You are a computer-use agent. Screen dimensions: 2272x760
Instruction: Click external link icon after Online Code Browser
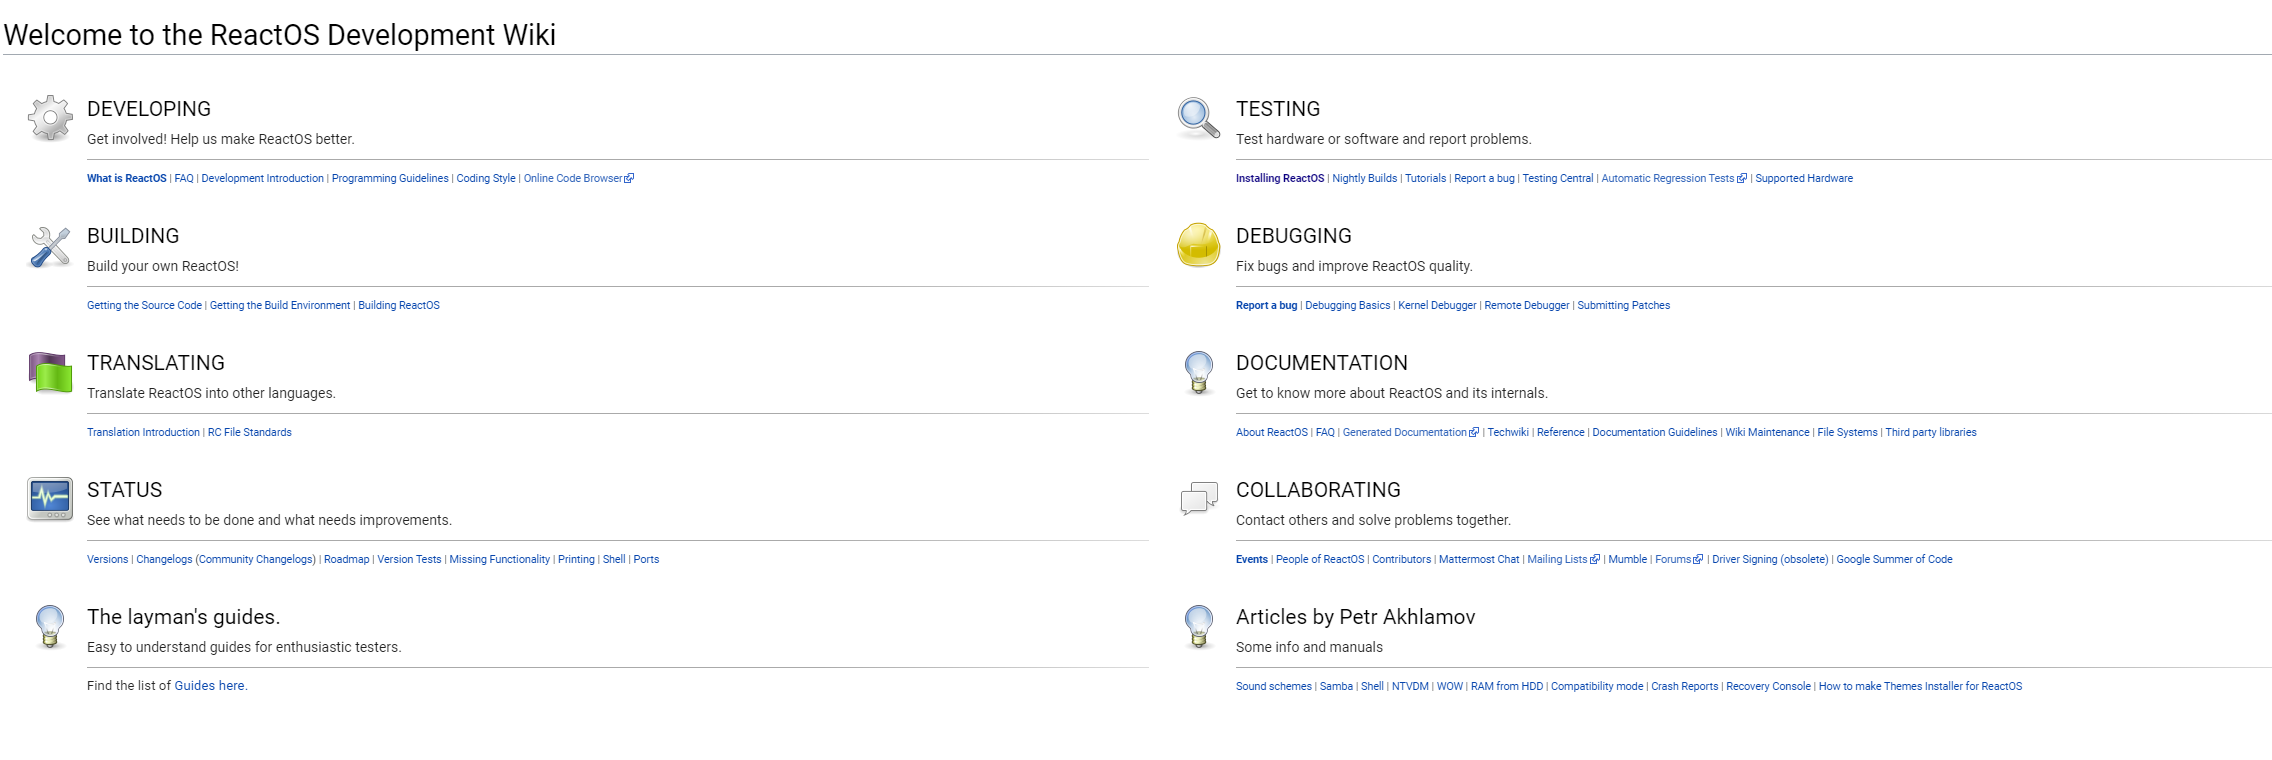(x=629, y=178)
